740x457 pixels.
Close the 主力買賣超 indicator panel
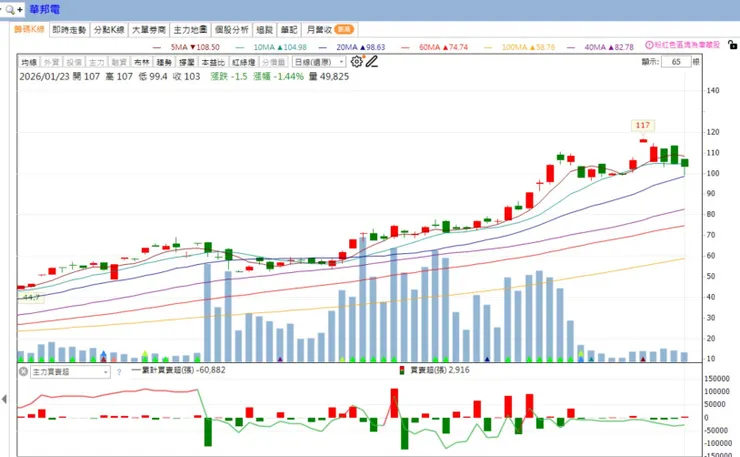23,372
